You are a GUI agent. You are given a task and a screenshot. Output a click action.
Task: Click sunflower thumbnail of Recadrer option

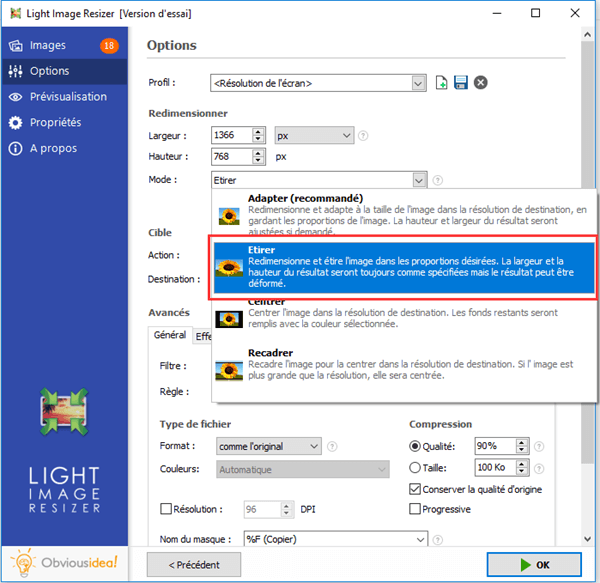tap(229, 371)
